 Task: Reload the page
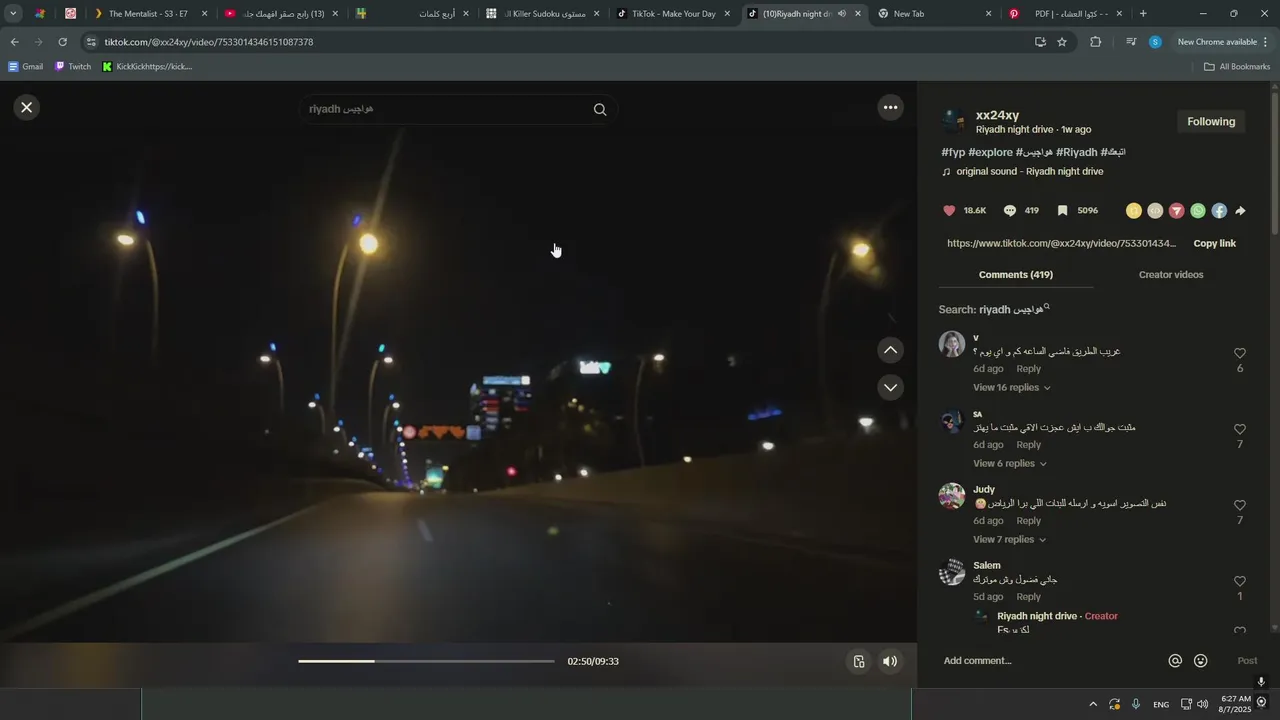point(62,42)
